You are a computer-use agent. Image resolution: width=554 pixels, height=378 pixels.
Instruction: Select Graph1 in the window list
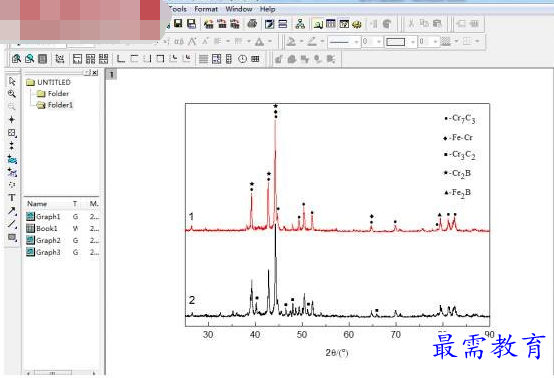pos(43,217)
